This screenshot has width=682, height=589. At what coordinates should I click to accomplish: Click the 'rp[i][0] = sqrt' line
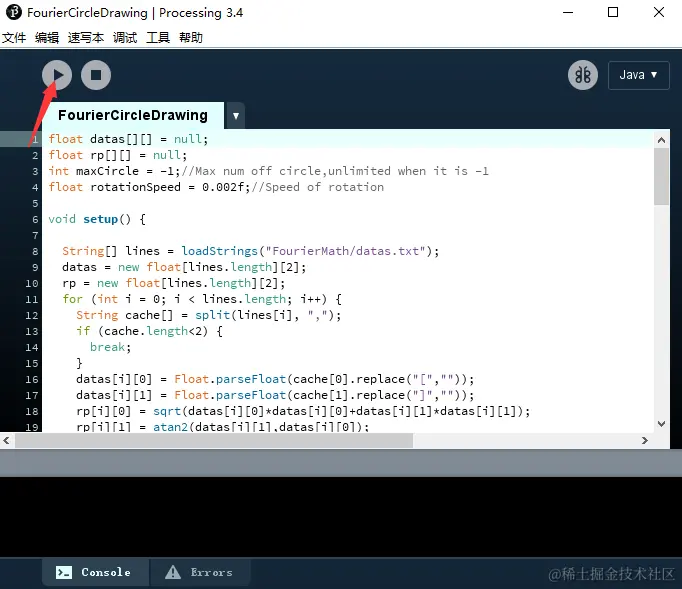[303, 412]
